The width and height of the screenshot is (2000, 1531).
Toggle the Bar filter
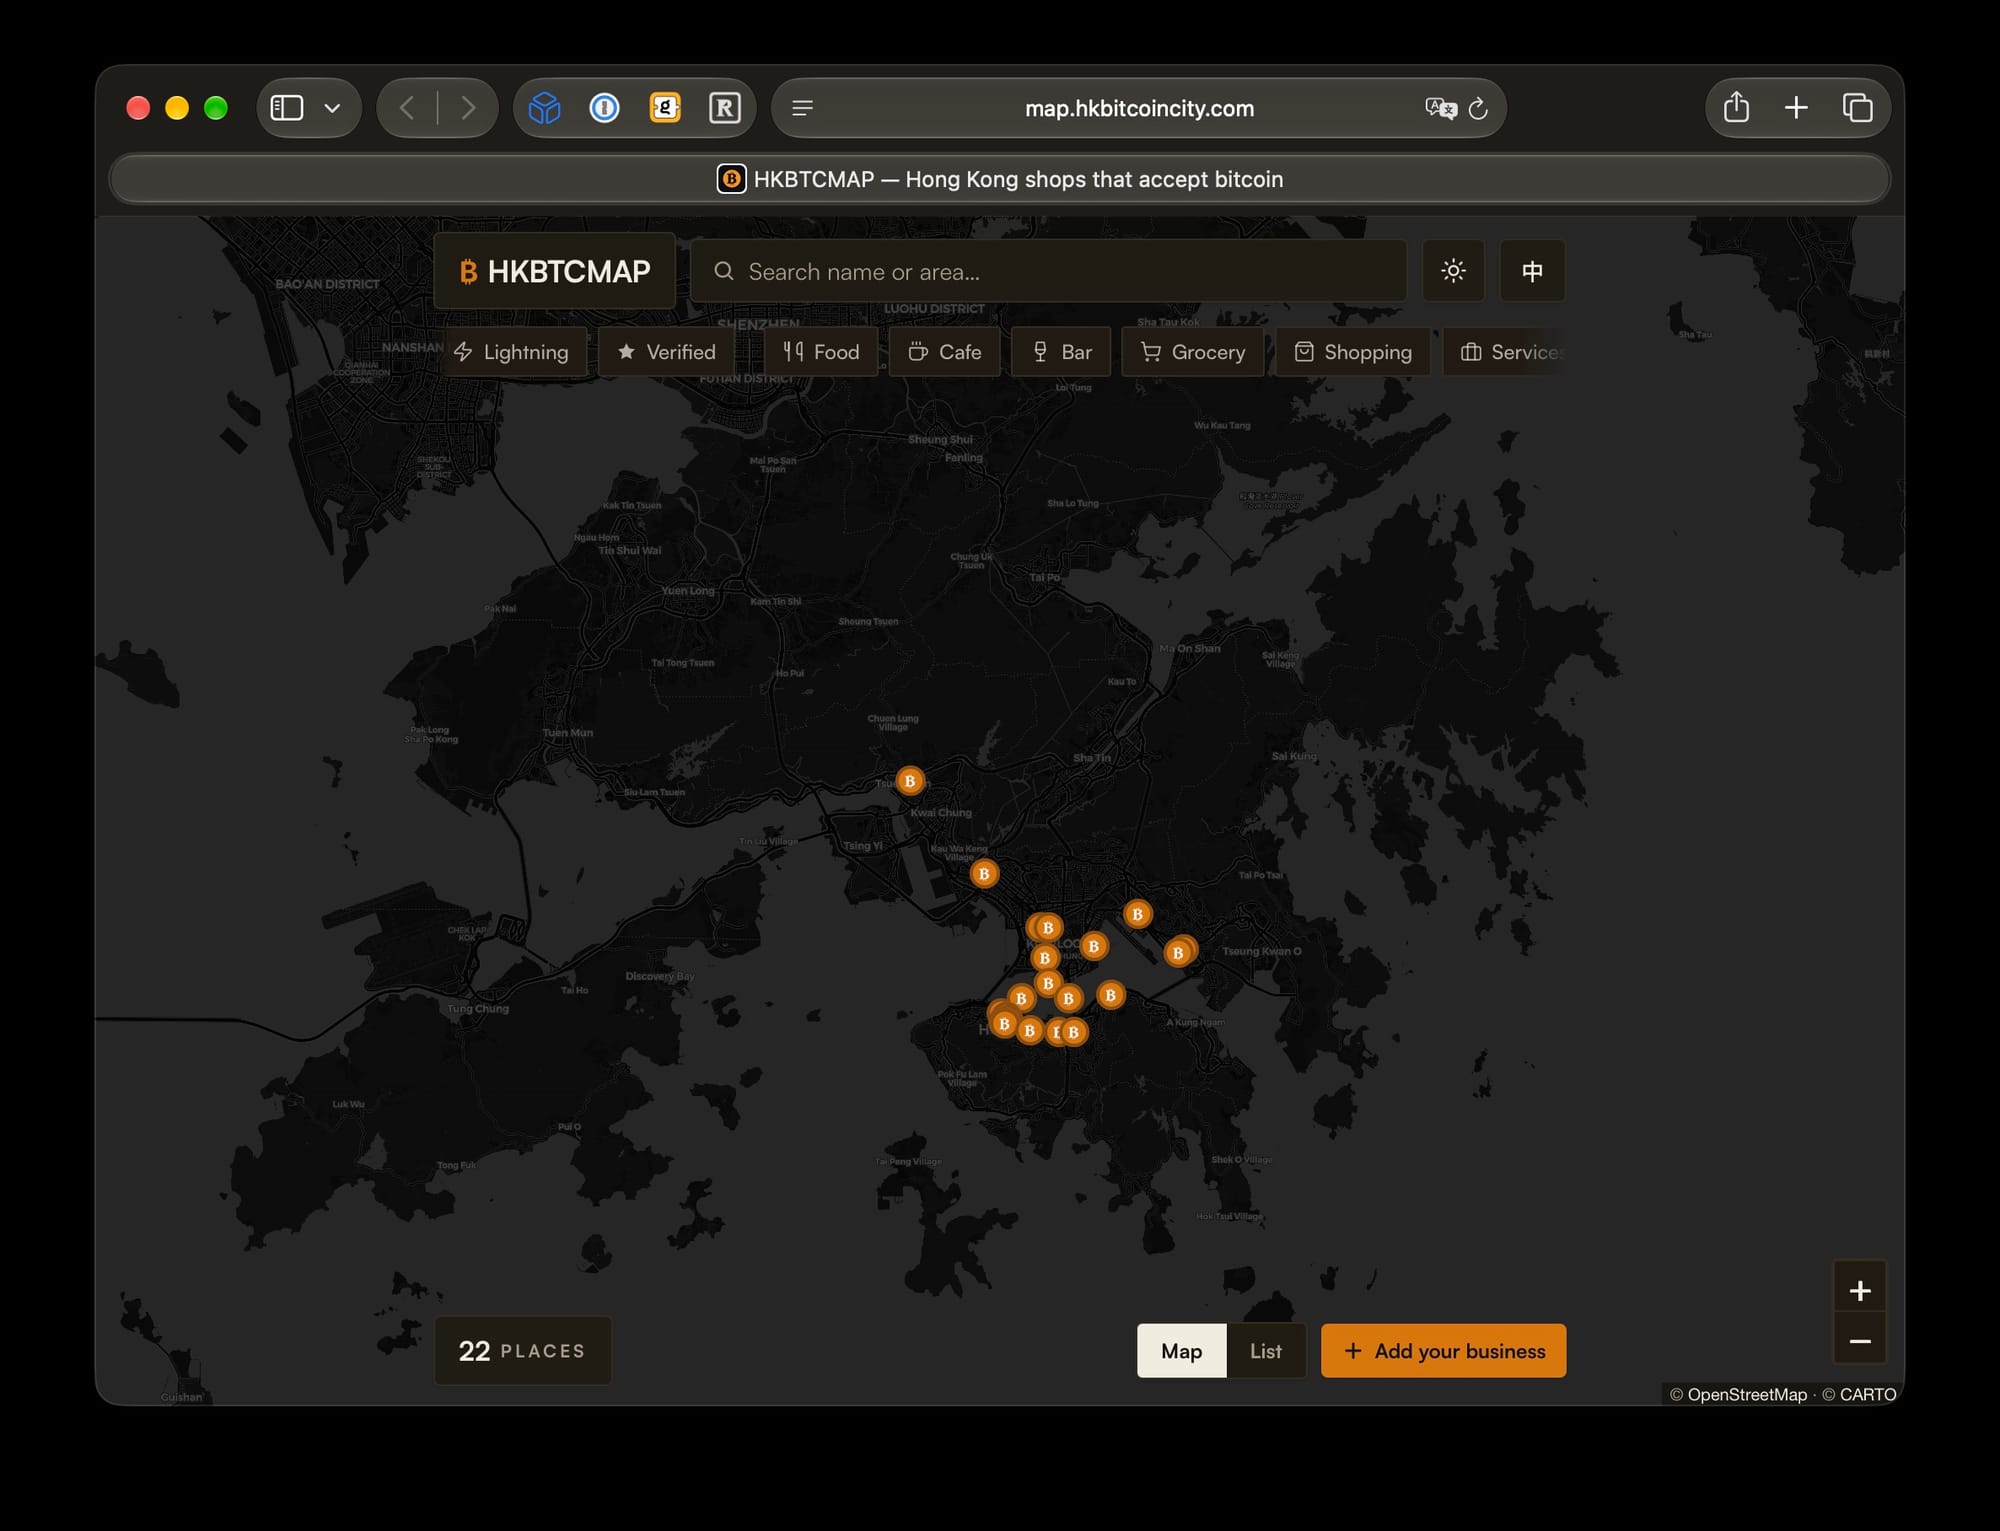(1062, 352)
